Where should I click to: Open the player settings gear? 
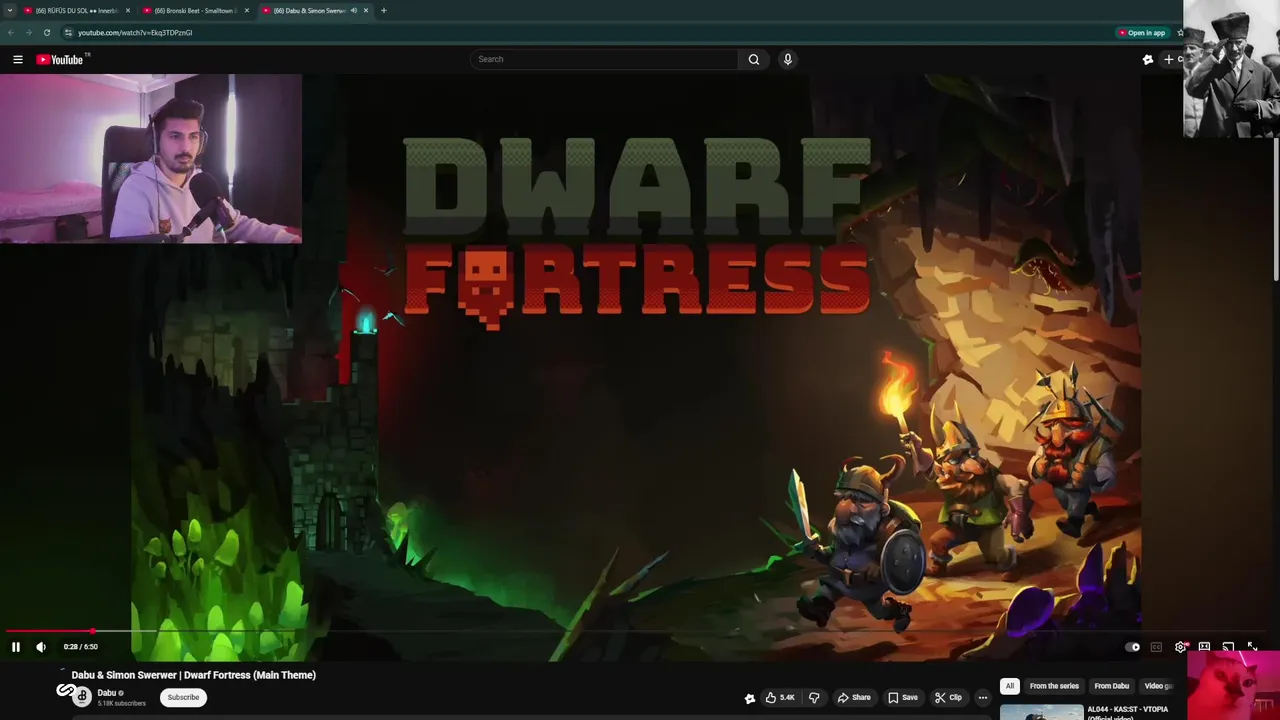pos(1180,647)
